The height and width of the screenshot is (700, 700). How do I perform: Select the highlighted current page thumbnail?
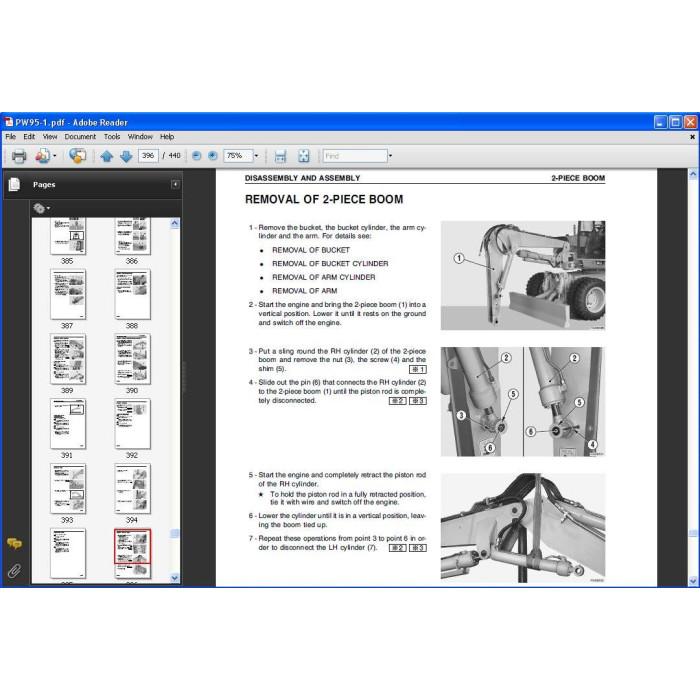tap(133, 554)
